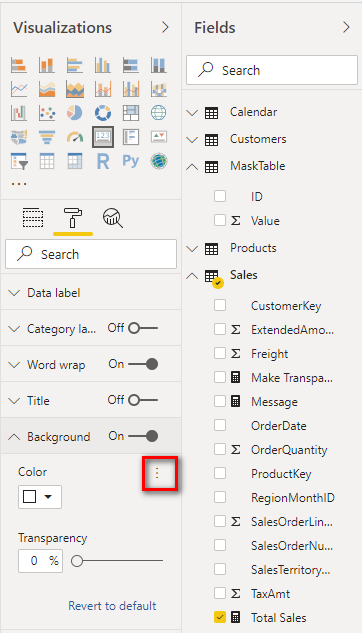Select the Card visual icon
The height and width of the screenshot is (633, 363).
point(103,137)
